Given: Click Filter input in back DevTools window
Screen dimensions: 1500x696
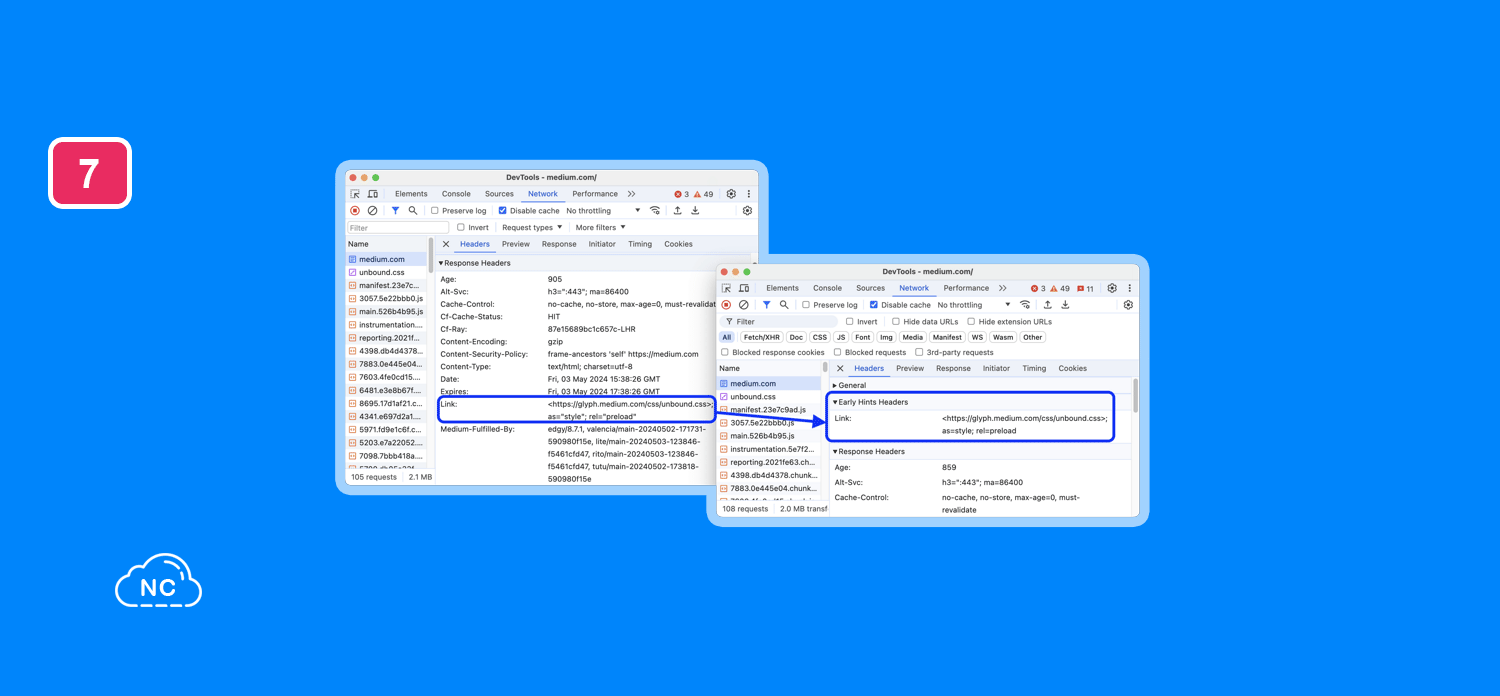Looking at the screenshot, I should 398,228.
